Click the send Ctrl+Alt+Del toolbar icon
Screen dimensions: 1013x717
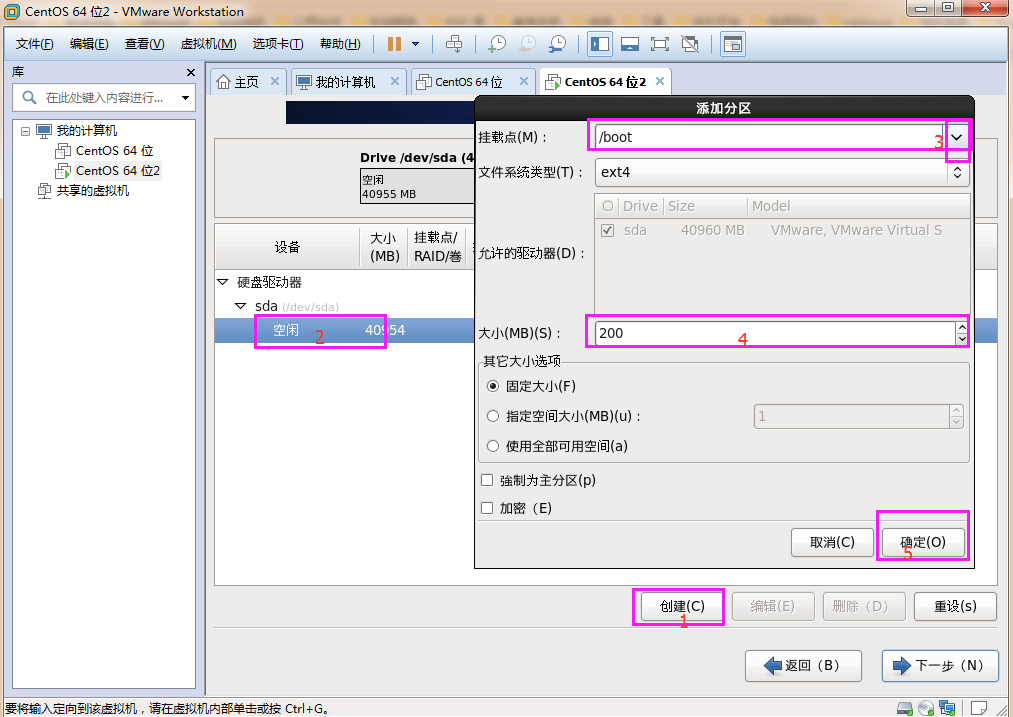(454, 44)
